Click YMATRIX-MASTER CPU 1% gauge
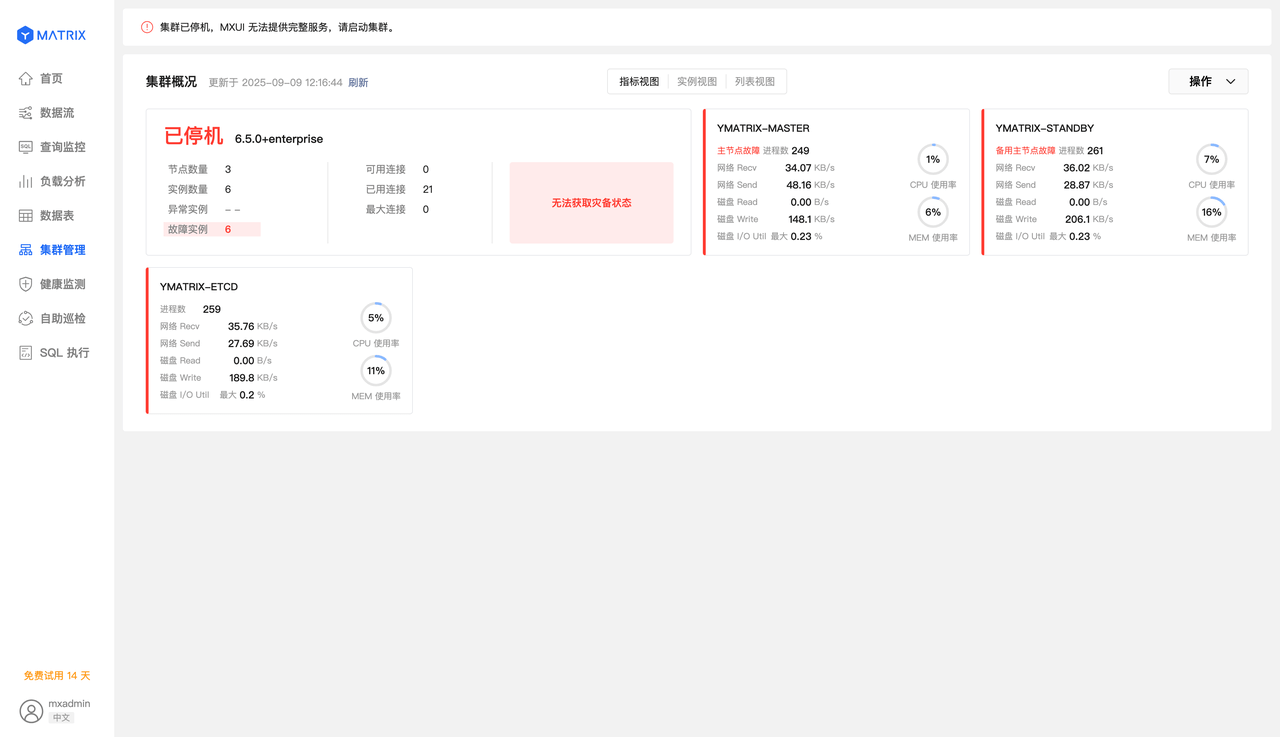Image resolution: width=1280 pixels, height=737 pixels. click(933, 159)
